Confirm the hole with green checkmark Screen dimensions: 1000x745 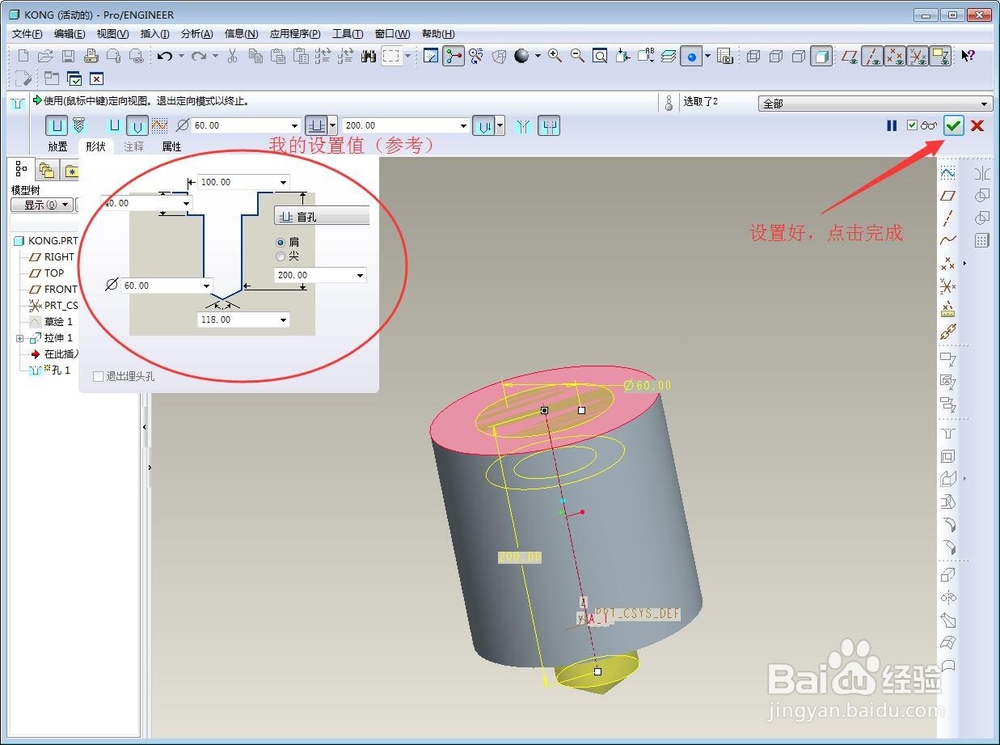pyautogui.click(x=953, y=126)
